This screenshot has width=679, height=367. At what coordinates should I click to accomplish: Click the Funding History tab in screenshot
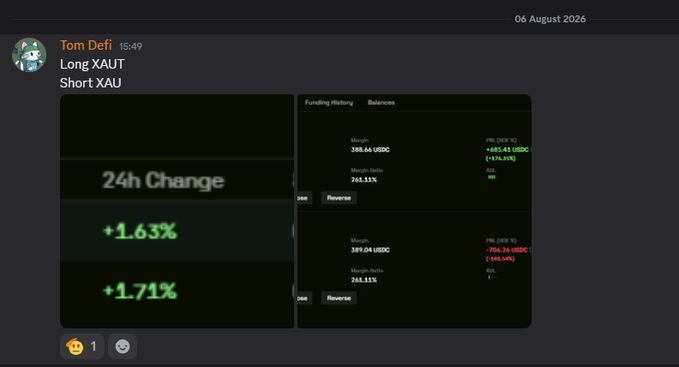tap(329, 103)
